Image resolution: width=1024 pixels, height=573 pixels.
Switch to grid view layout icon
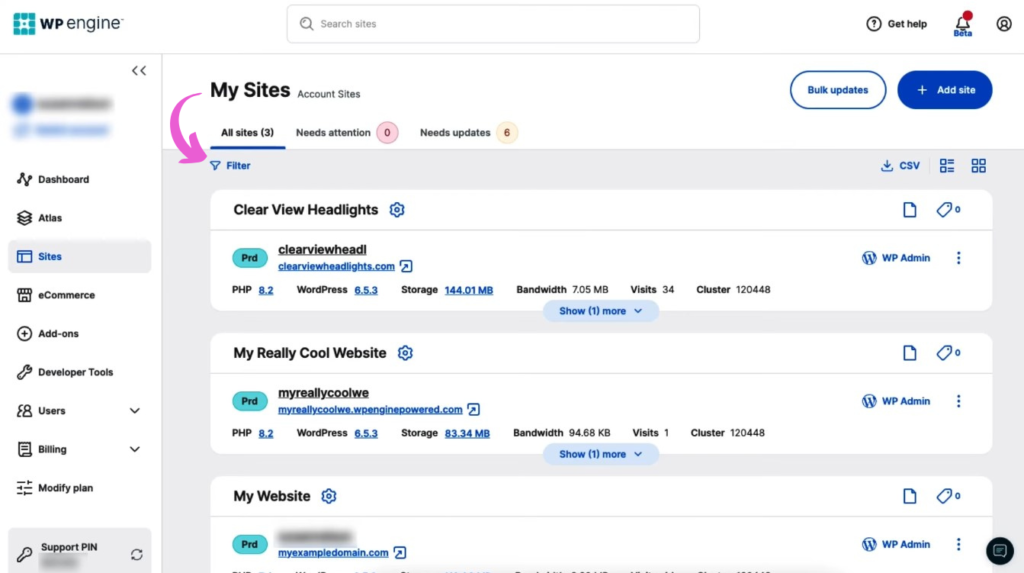tap(978, 166)
